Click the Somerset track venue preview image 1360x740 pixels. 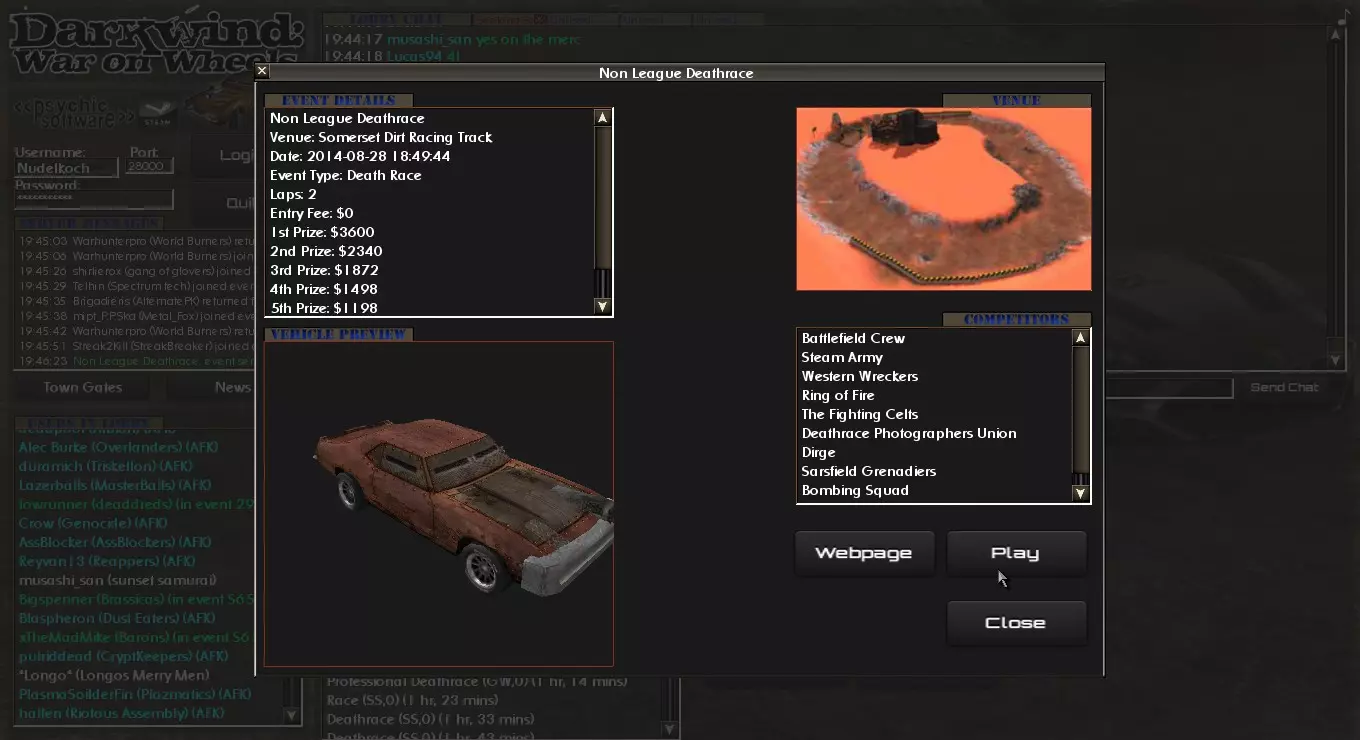tap(943, 199)
